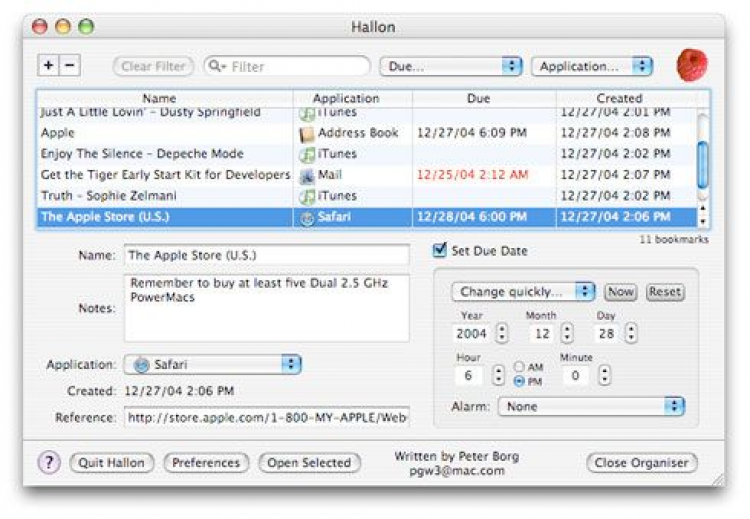Image resolution: width=750 pixels, height=519 pixels.
Task: Click Safari icon in the Application popup
Action: (141, 365)
